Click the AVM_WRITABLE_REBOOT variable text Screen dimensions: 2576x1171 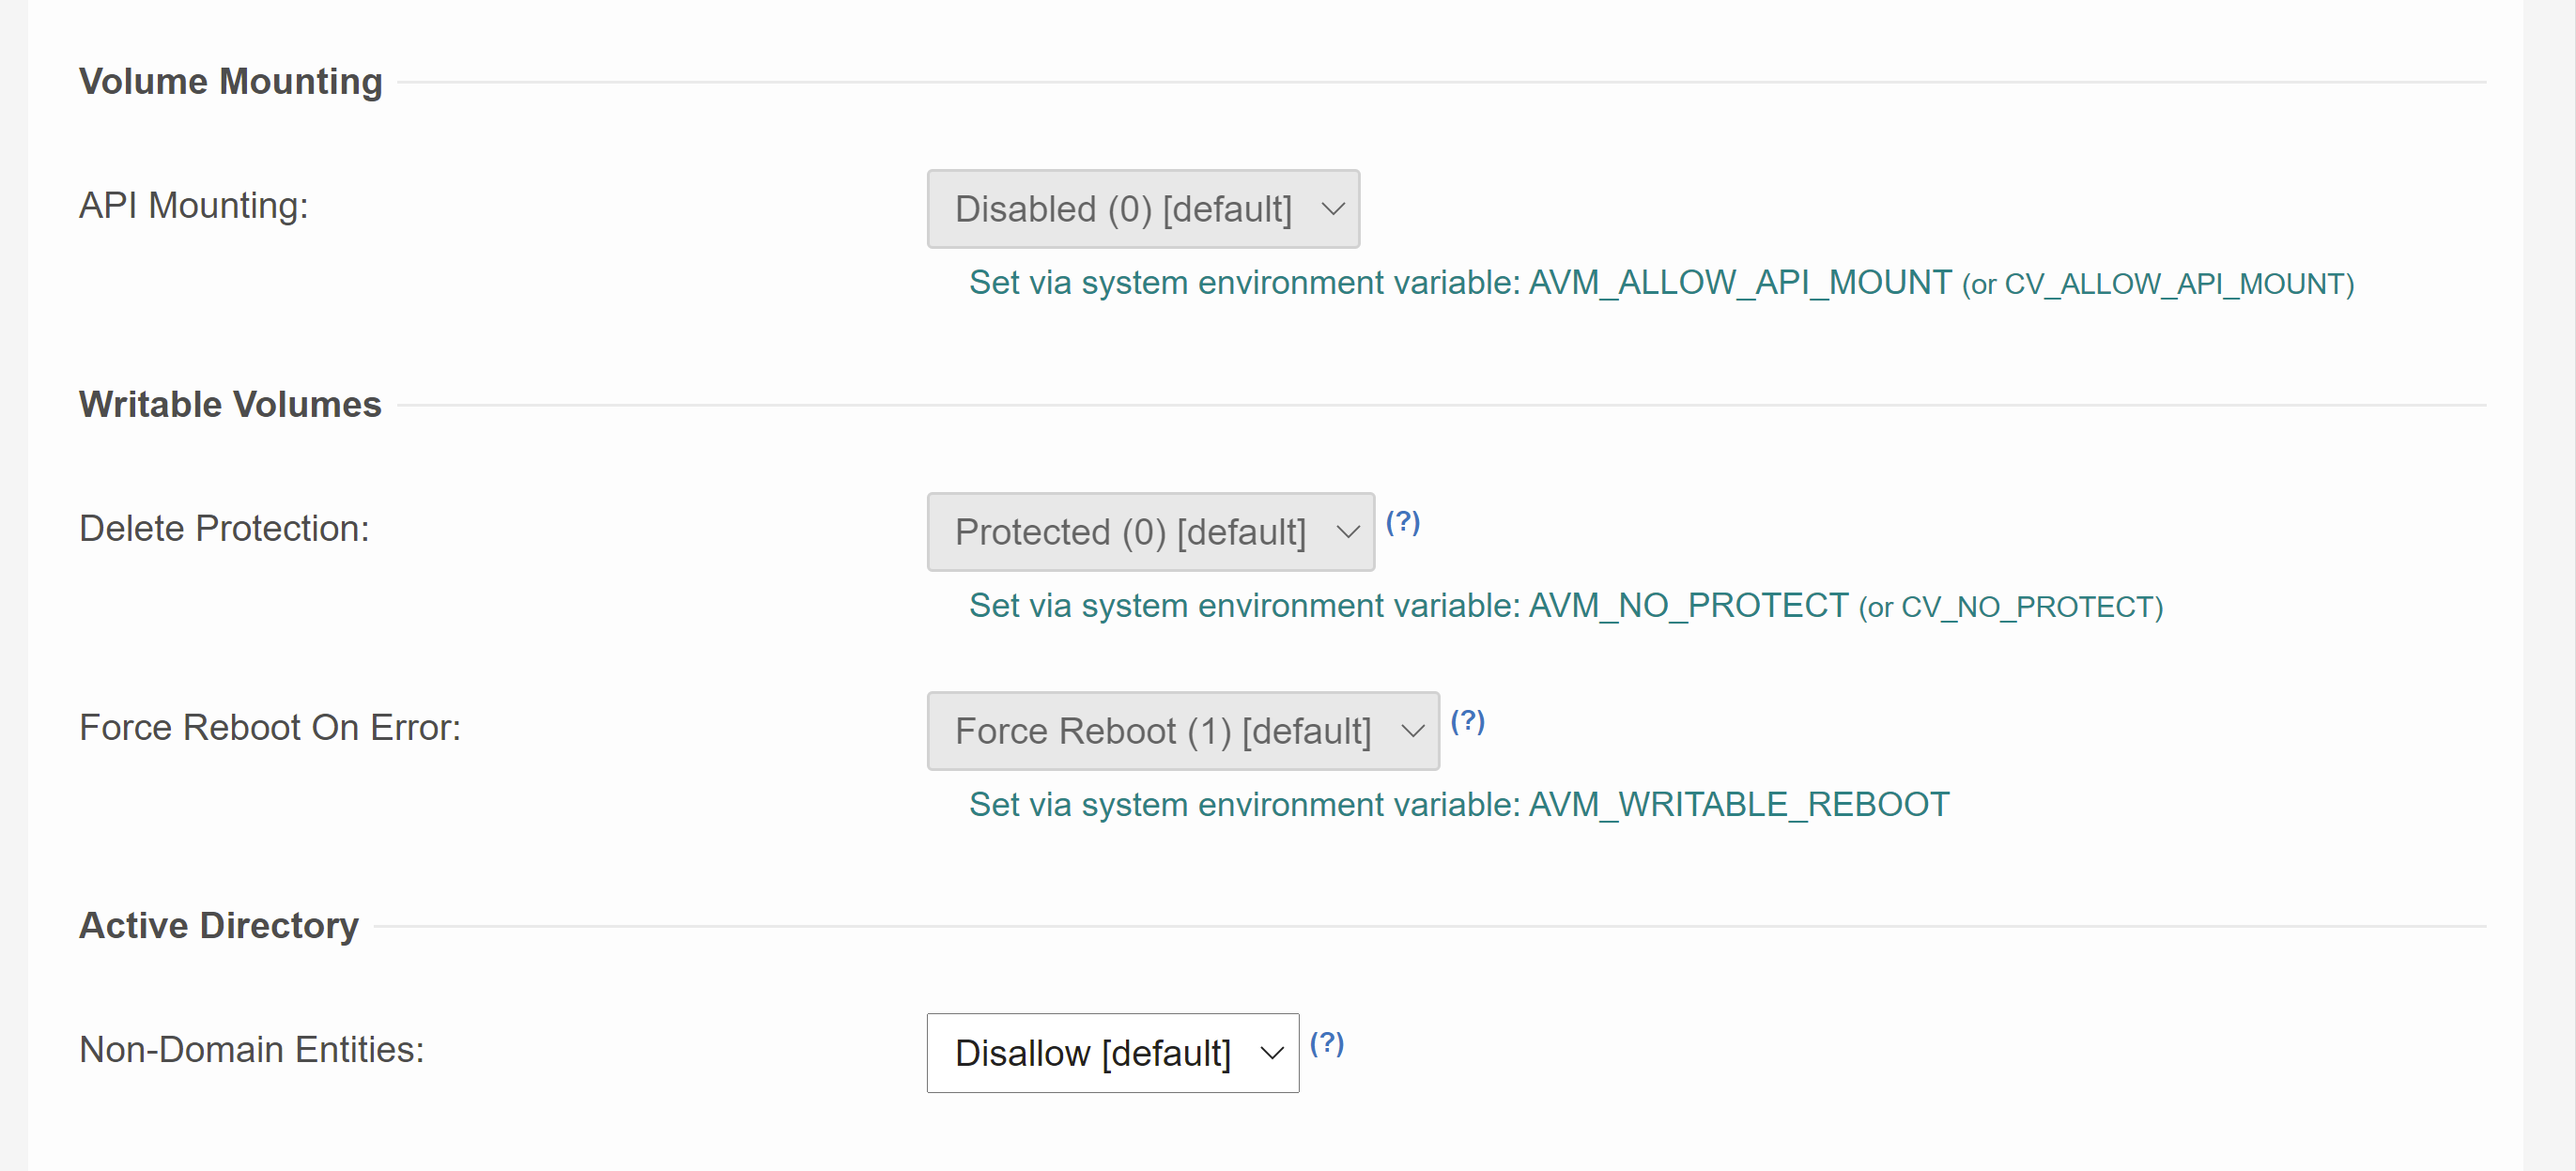click(1738, 804)
